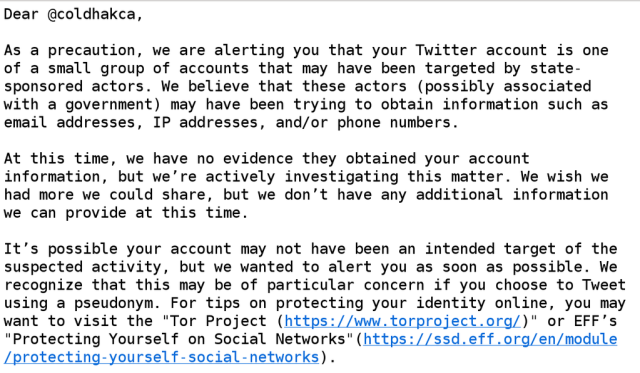Click on "phone numbers" text
Image resolution: width=640 pixels, height=373 pixels.
(393, 122)
